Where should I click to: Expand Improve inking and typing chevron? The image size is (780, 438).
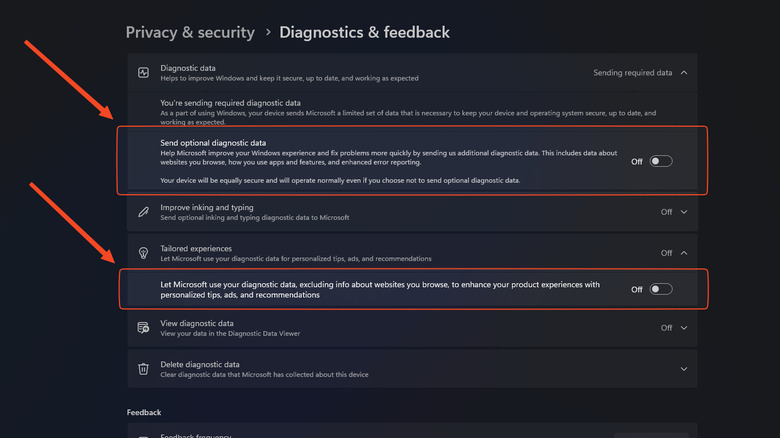(x=684, y=212)
